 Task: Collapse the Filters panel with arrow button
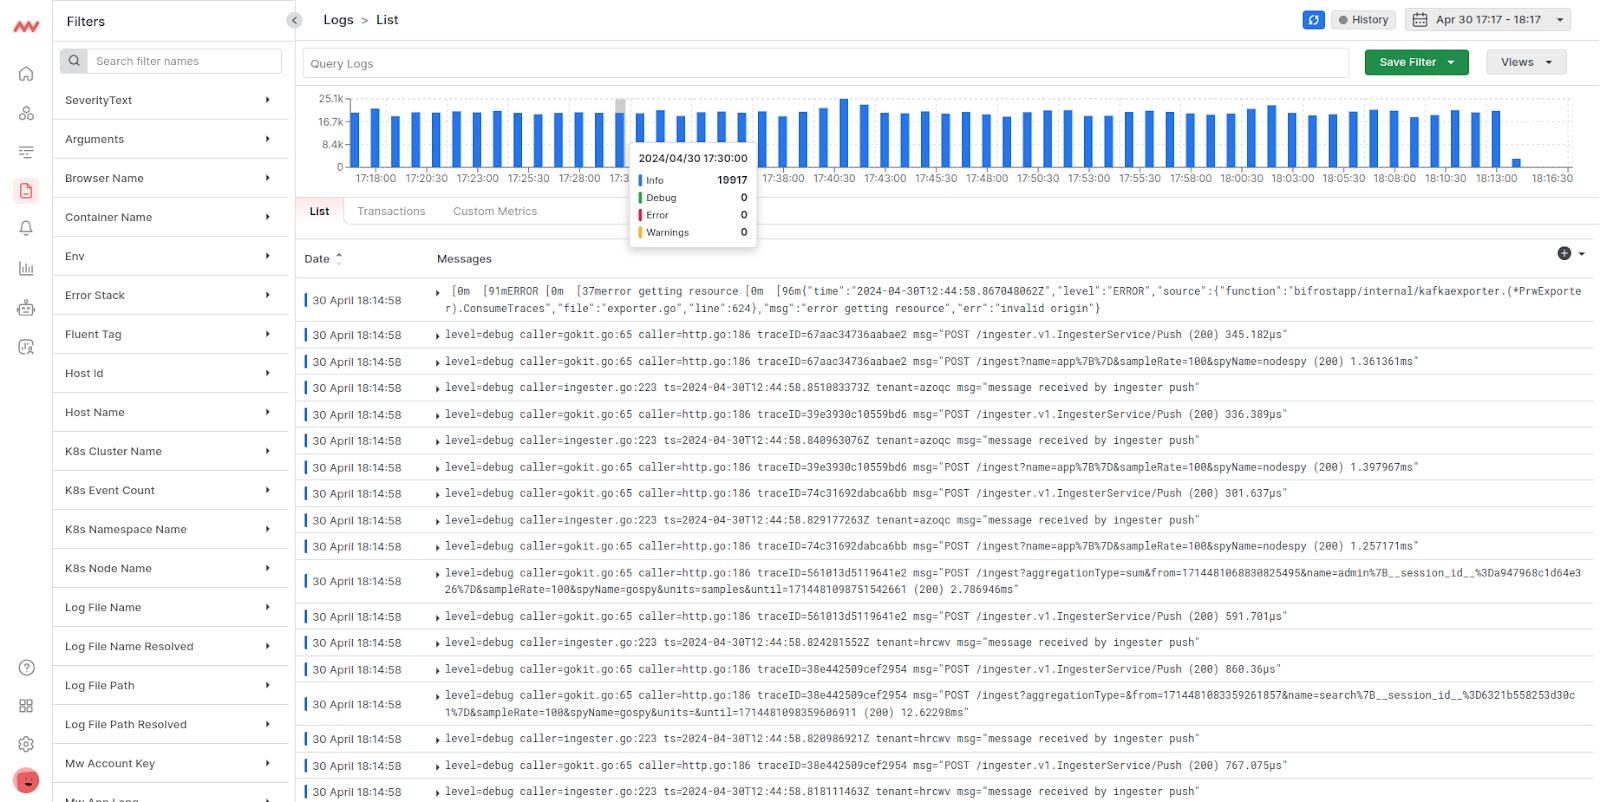pos(294,20)
